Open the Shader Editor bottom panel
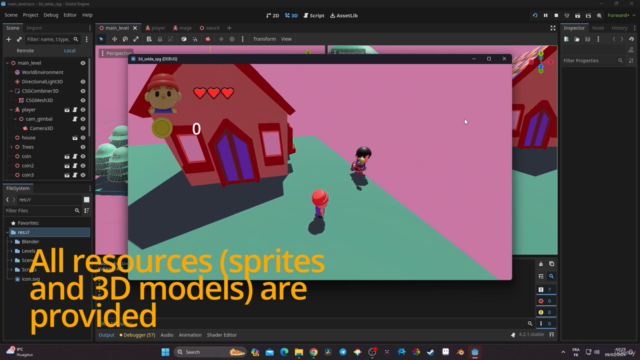The height and width of the screenshot is (360, 640). (222, 335)
